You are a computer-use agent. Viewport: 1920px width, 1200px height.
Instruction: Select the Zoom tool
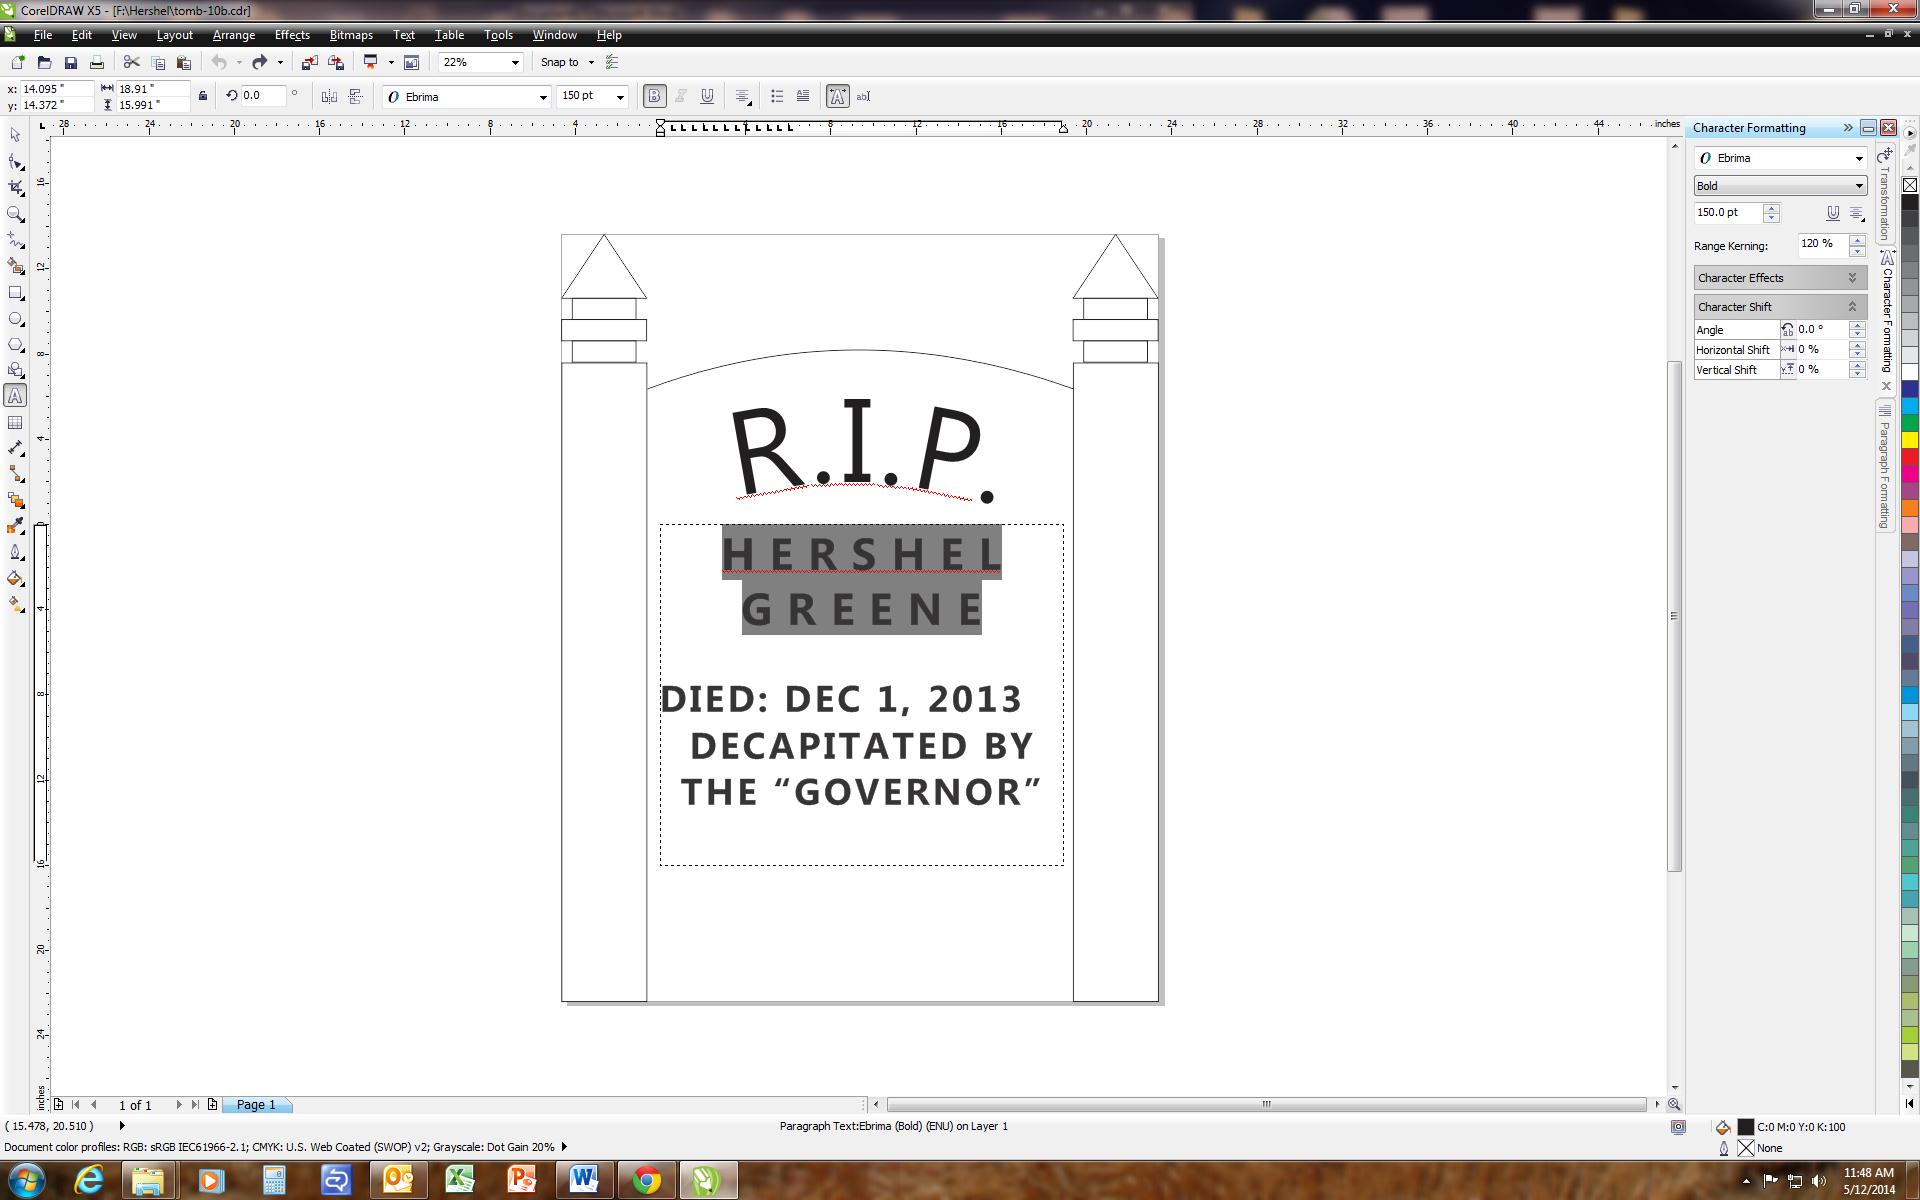(15, 214)
